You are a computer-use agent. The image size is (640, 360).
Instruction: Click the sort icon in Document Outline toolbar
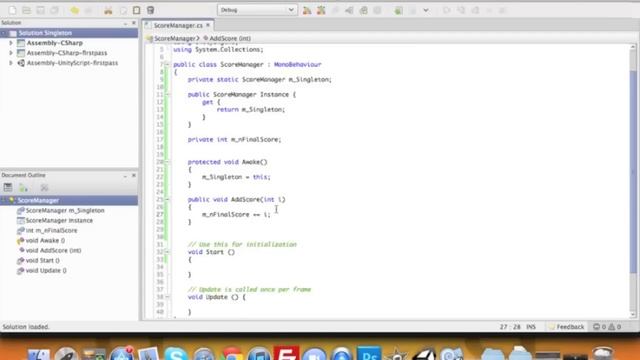(x=23, y=187)
